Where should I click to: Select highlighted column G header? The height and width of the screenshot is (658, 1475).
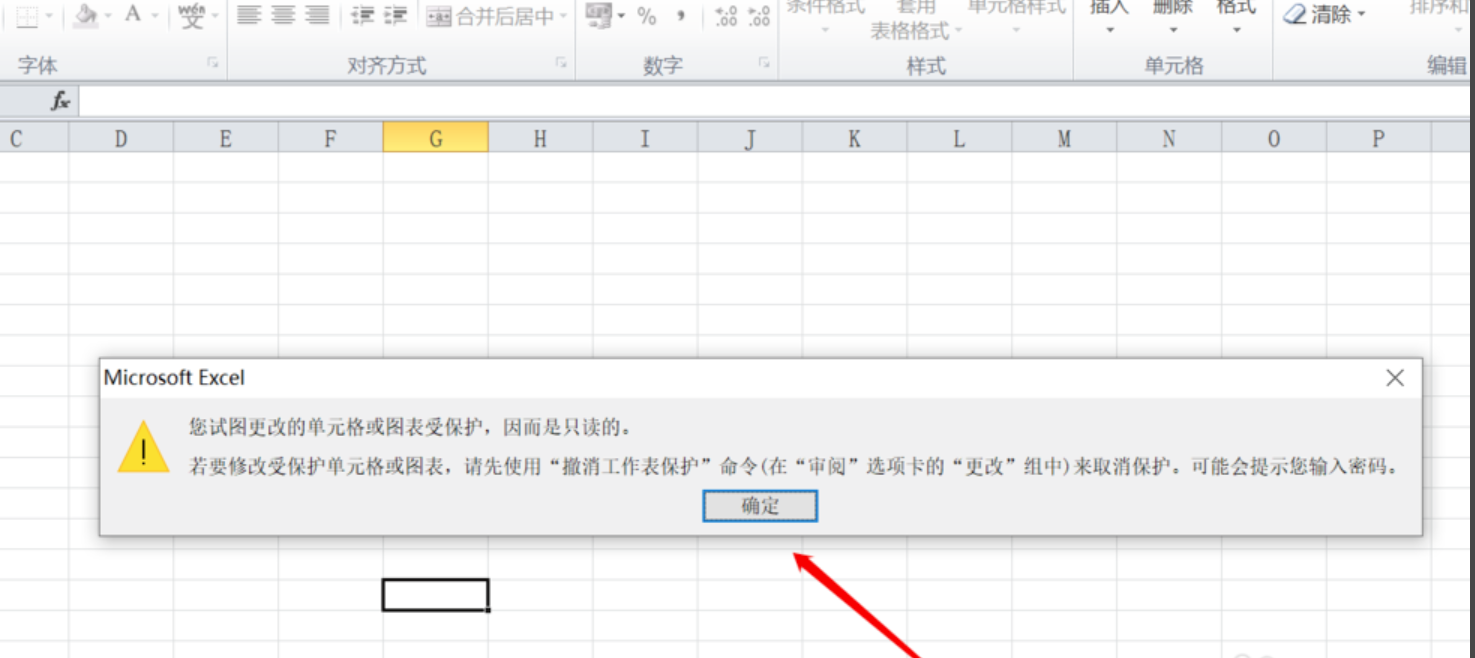(436, 138)
